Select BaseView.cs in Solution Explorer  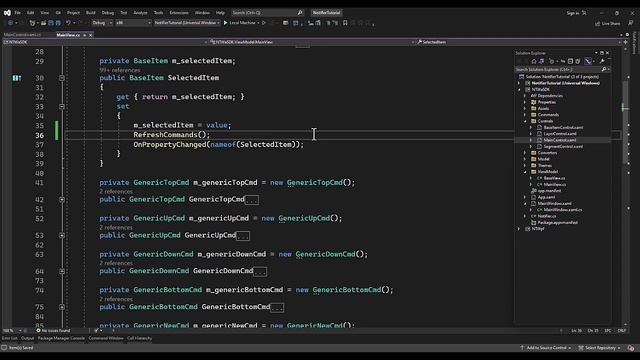[x=554, y=178]
